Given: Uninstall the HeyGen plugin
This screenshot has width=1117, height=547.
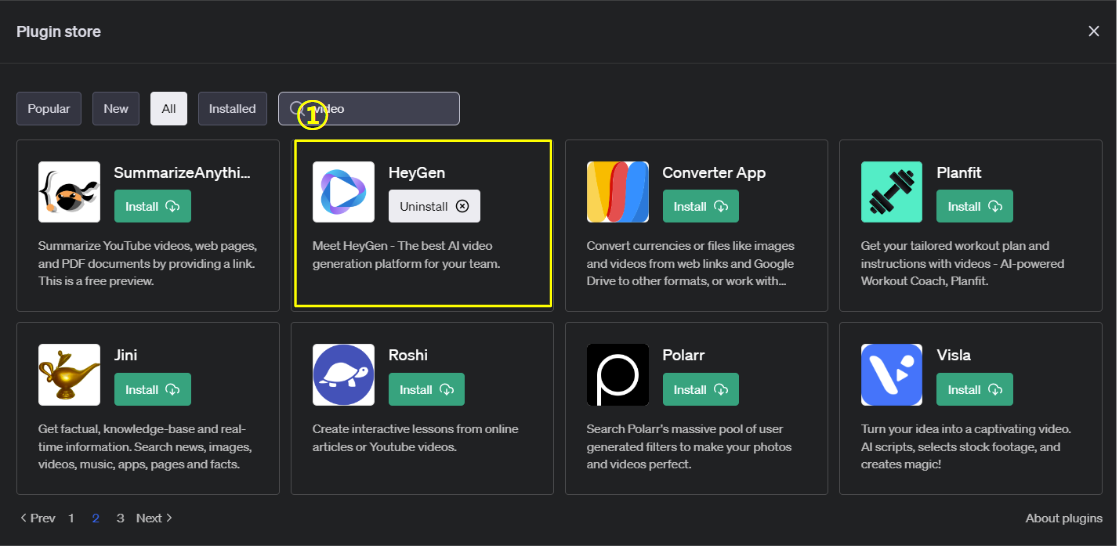Looking at the screenshot, I should [x=435, y=207].
